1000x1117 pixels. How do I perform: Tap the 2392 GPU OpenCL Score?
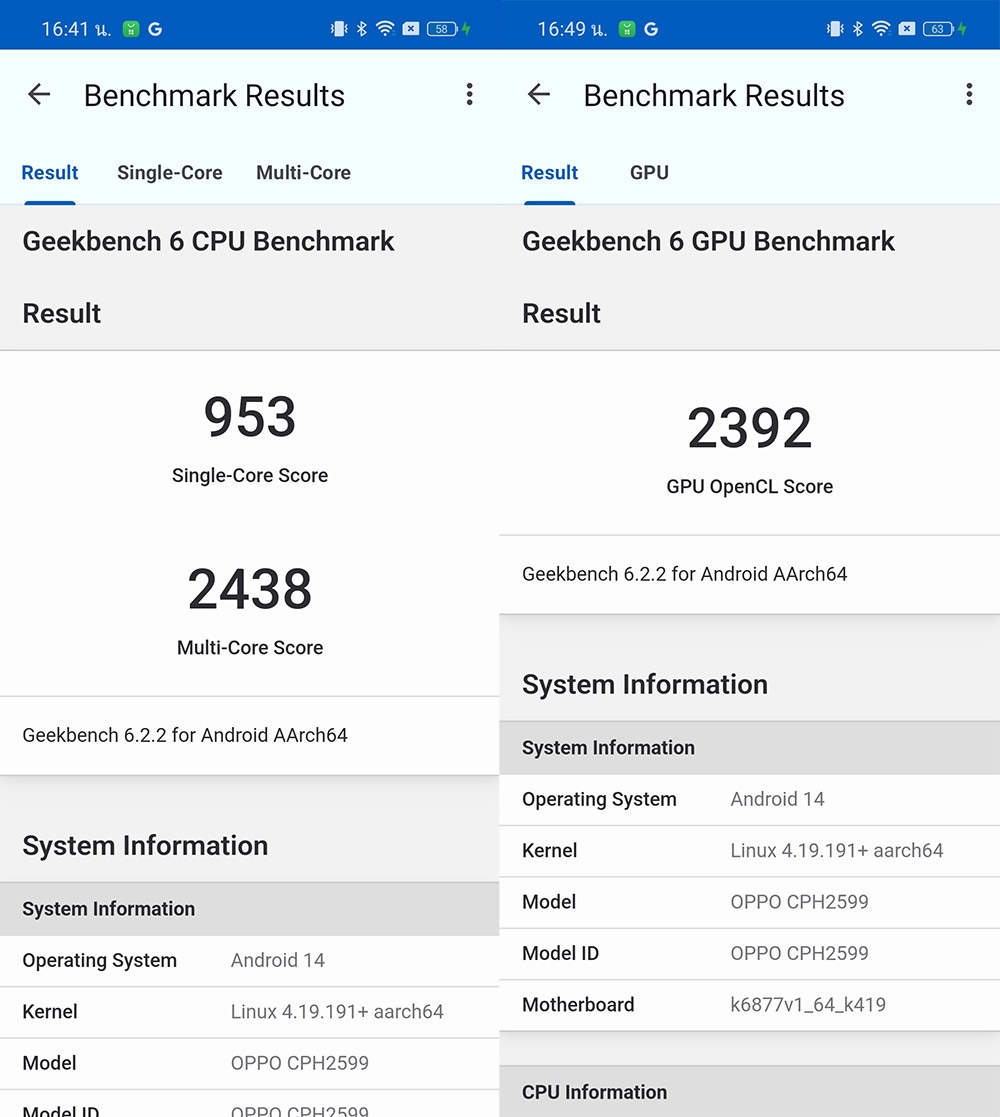click(750, 428)
